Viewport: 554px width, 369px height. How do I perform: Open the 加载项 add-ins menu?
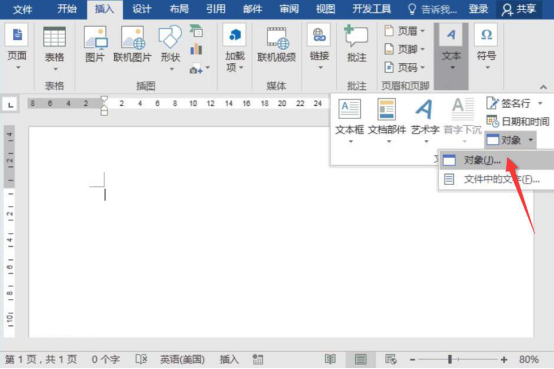pyautogui.click(x=235, y=47)
